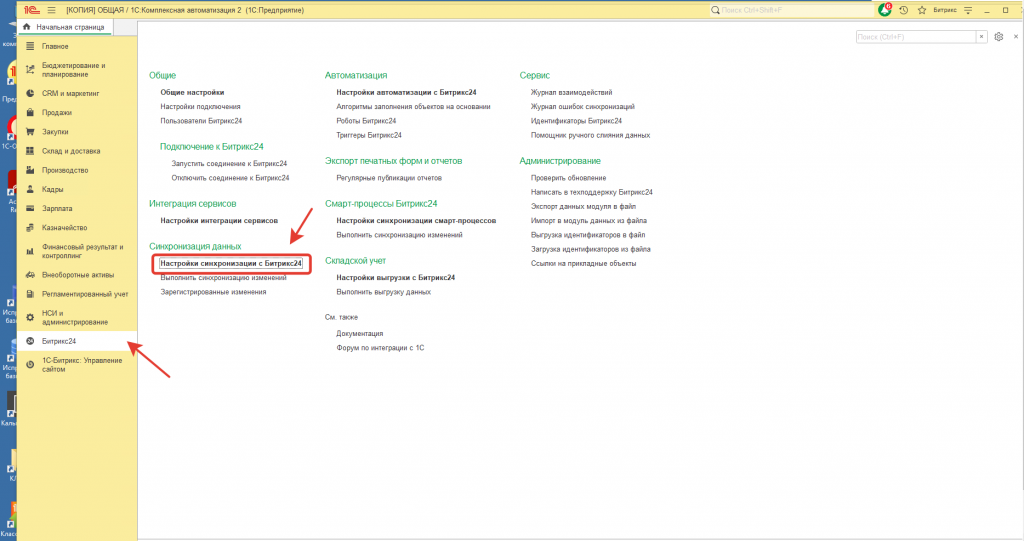
Task: Focus the global search Ctrl+Shift+F field
Action: pyautogui.click(x=792, y=10)
